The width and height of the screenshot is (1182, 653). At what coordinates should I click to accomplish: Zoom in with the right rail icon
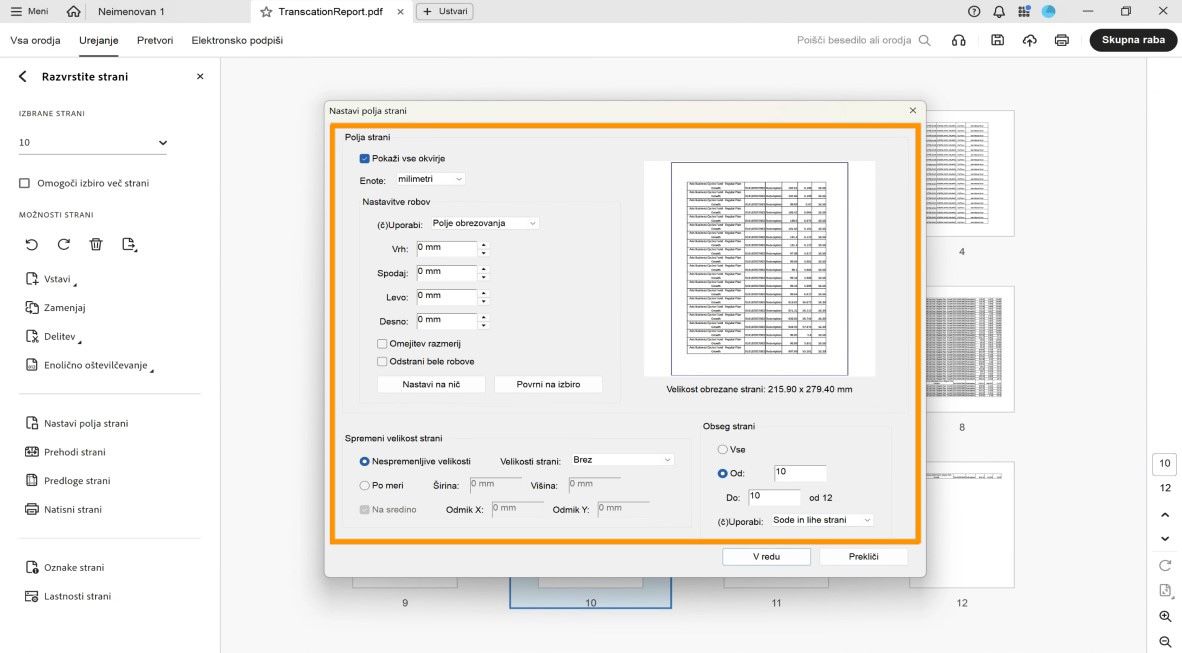1165,616
